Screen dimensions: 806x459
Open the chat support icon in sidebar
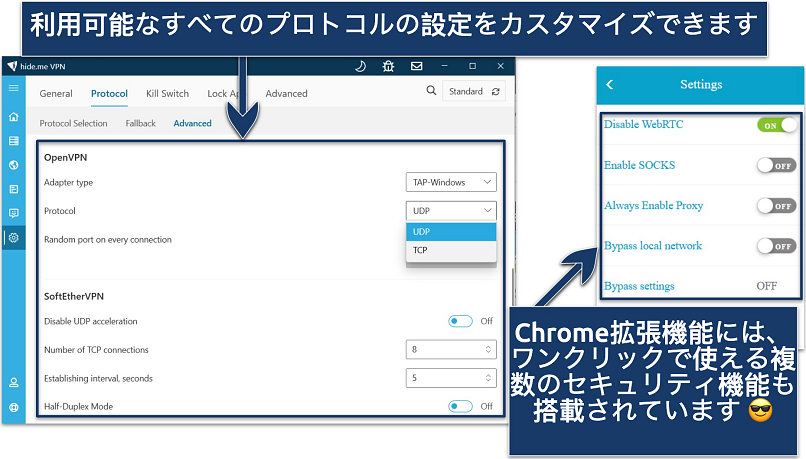pyautogui.click(x=14, y=213)
